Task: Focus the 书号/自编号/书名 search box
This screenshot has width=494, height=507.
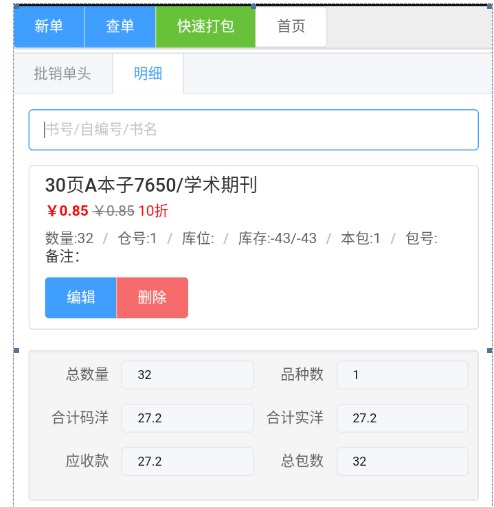Action: [254, 130]
